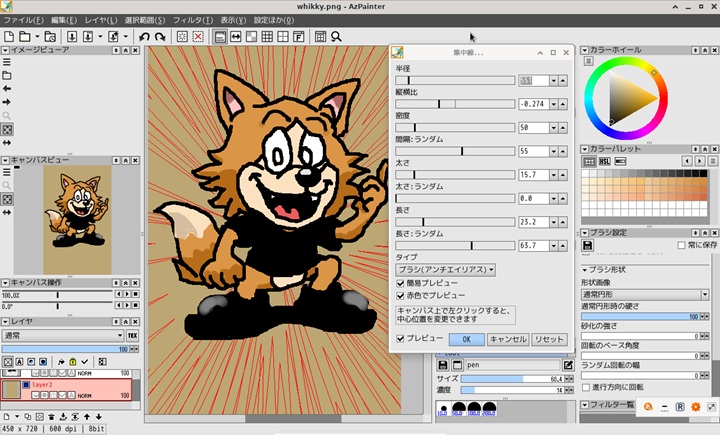Click the magnifier icon in main toolbar
Image resolution: width=720 pixels, height=435 pixels.
tap(336, 36)
